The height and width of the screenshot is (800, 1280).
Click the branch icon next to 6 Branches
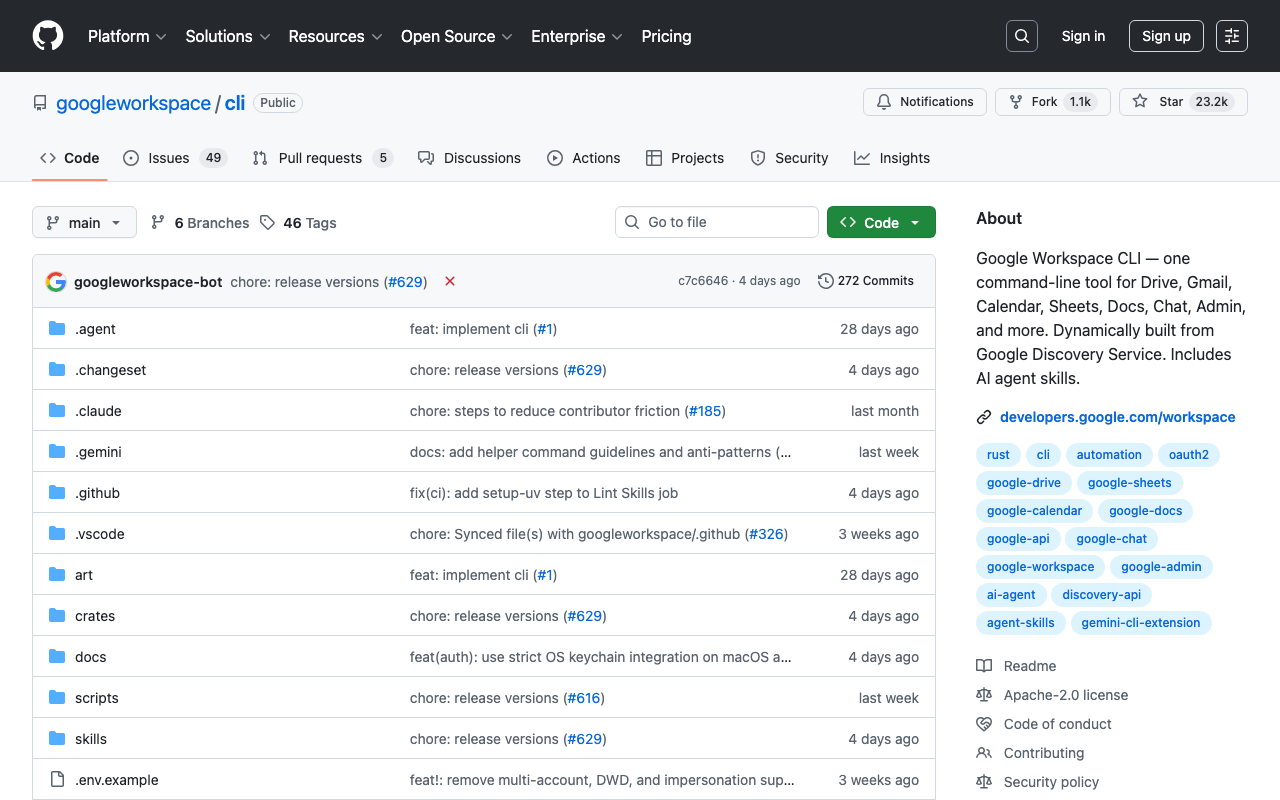tap(158, 222)
